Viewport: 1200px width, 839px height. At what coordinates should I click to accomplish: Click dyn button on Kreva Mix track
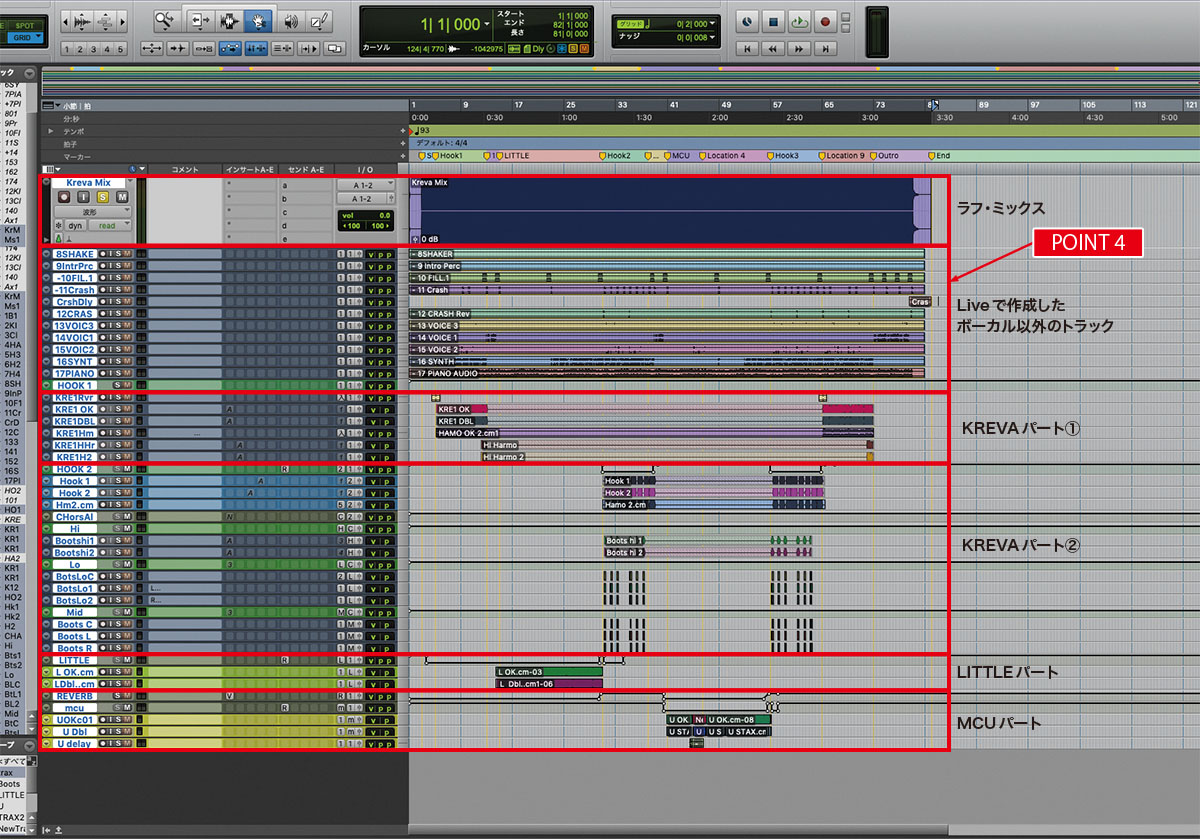coord(75,225)
